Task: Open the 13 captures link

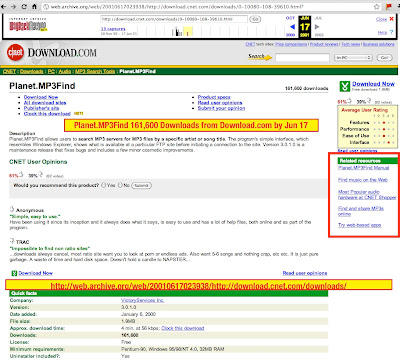Action: coord(113,29)
